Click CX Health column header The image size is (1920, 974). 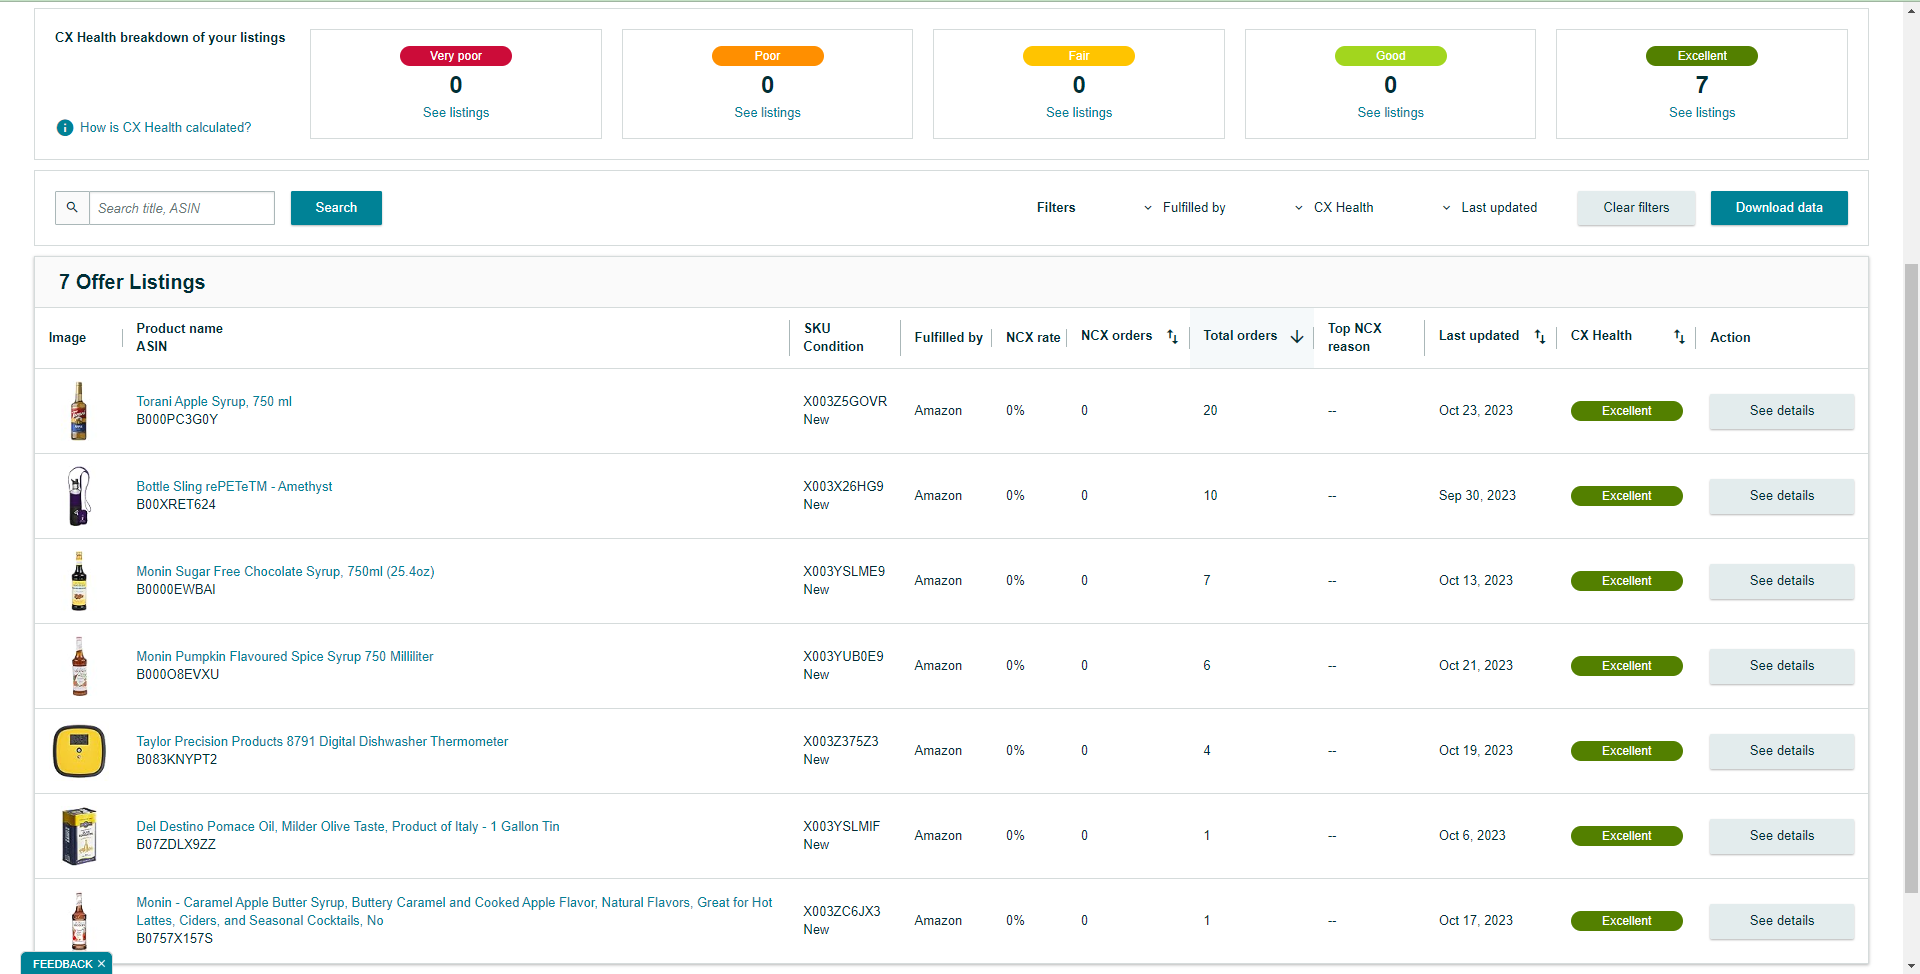pyautogui.click(x=1600, y=336)
